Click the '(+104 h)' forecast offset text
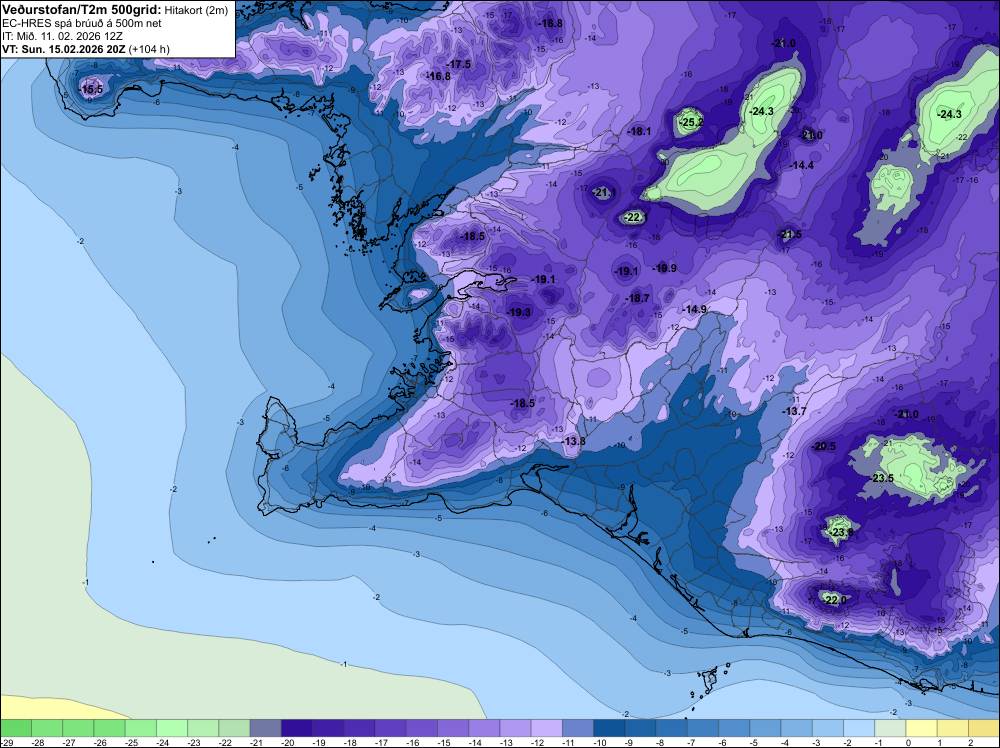 pos(149,49)
